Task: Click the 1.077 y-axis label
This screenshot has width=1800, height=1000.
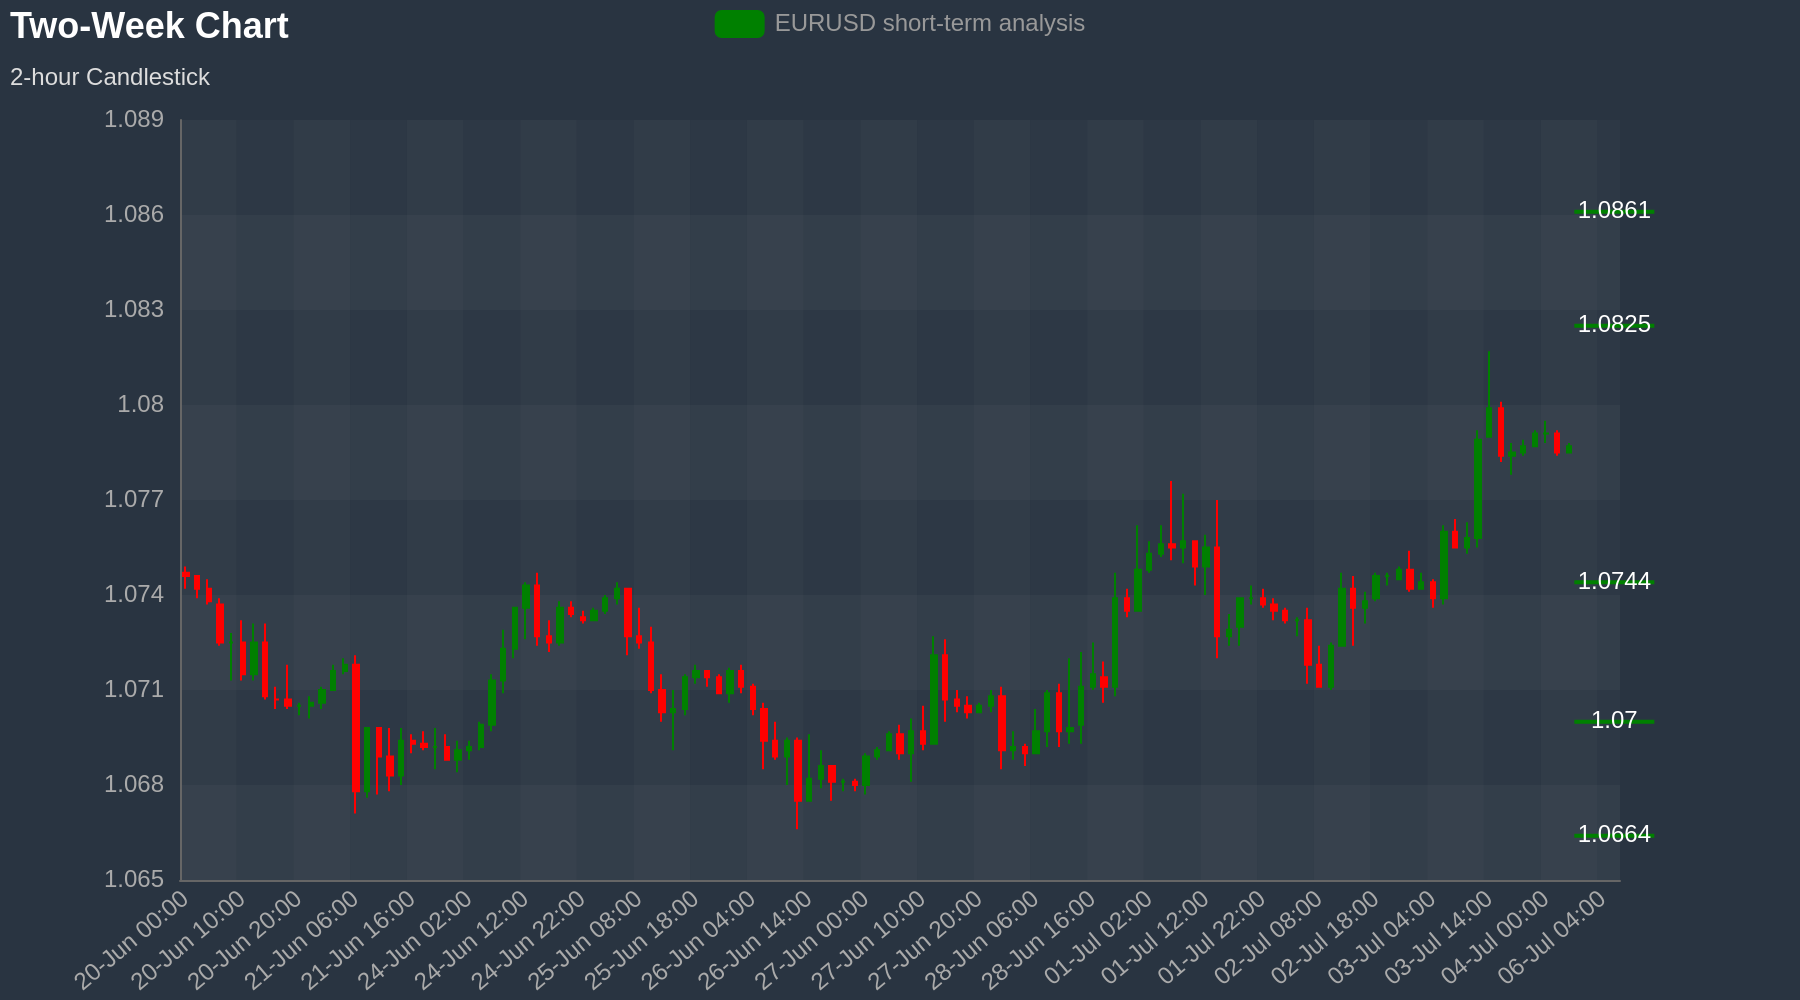Action: (134, 499)
